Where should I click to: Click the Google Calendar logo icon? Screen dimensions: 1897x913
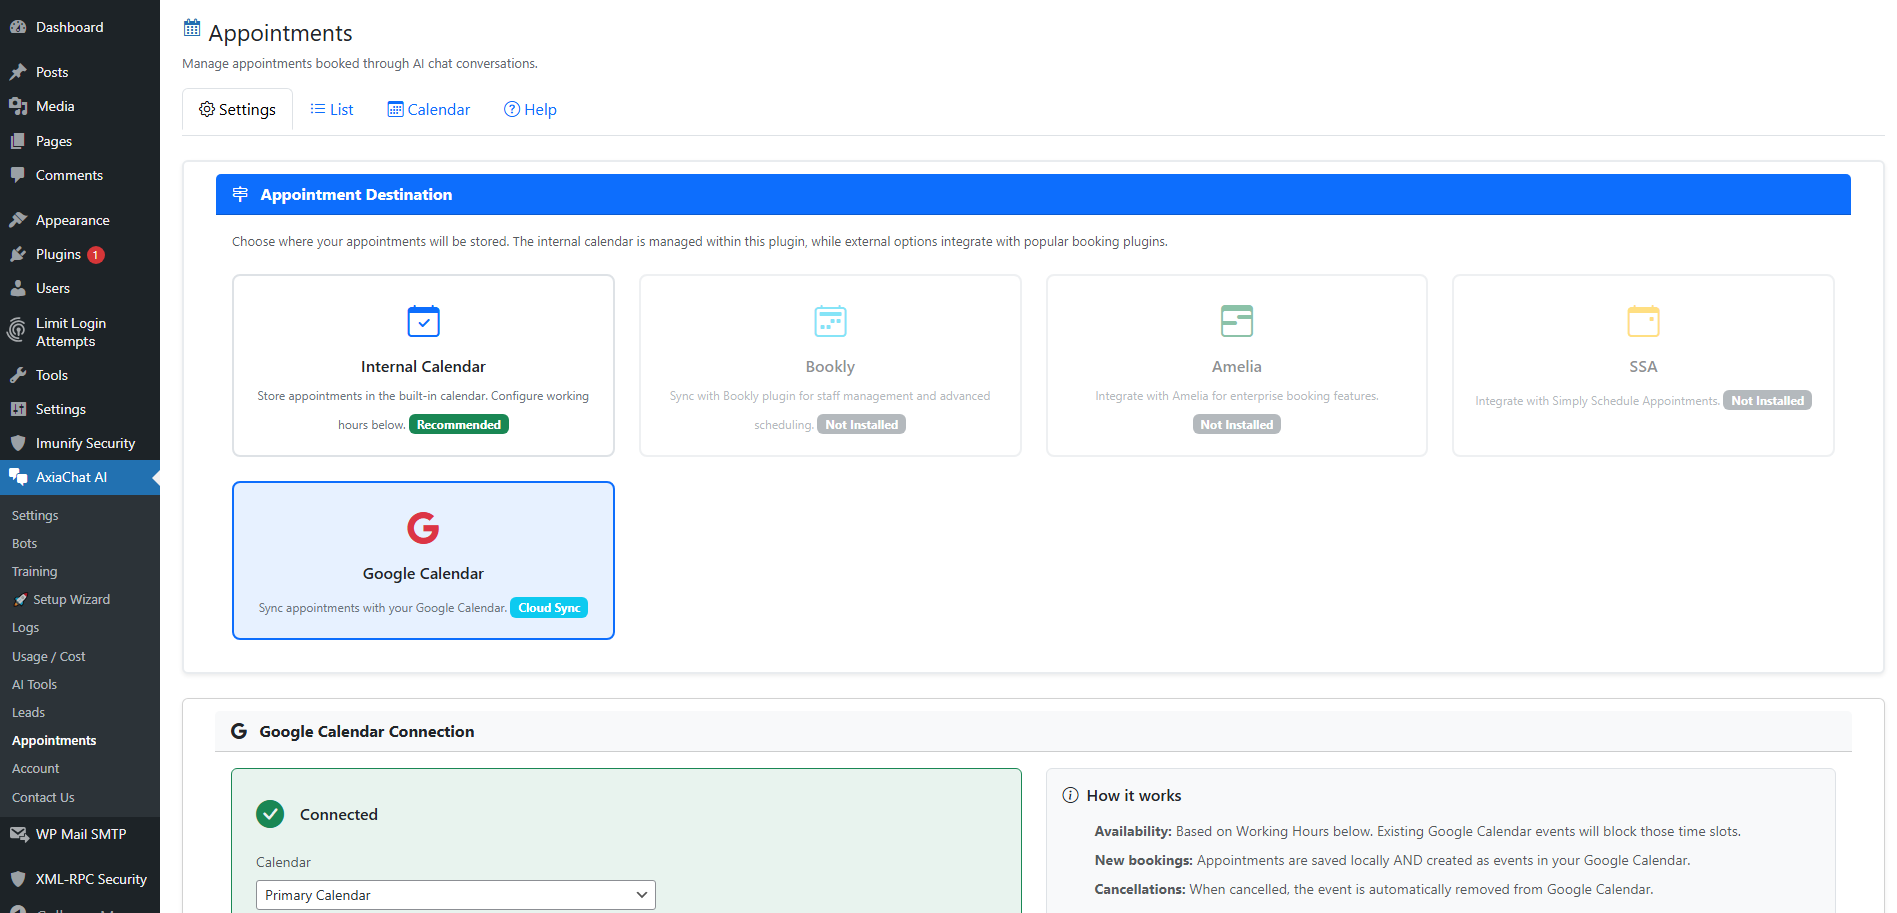tap(423, 528)
